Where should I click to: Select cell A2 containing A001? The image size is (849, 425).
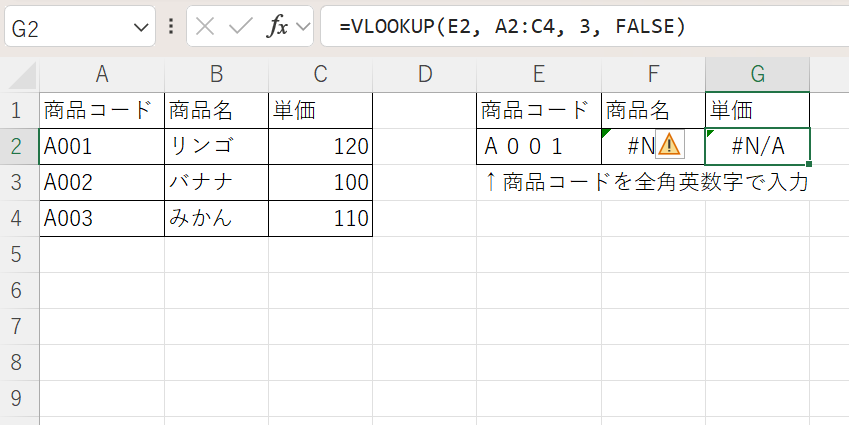(102, 147)
